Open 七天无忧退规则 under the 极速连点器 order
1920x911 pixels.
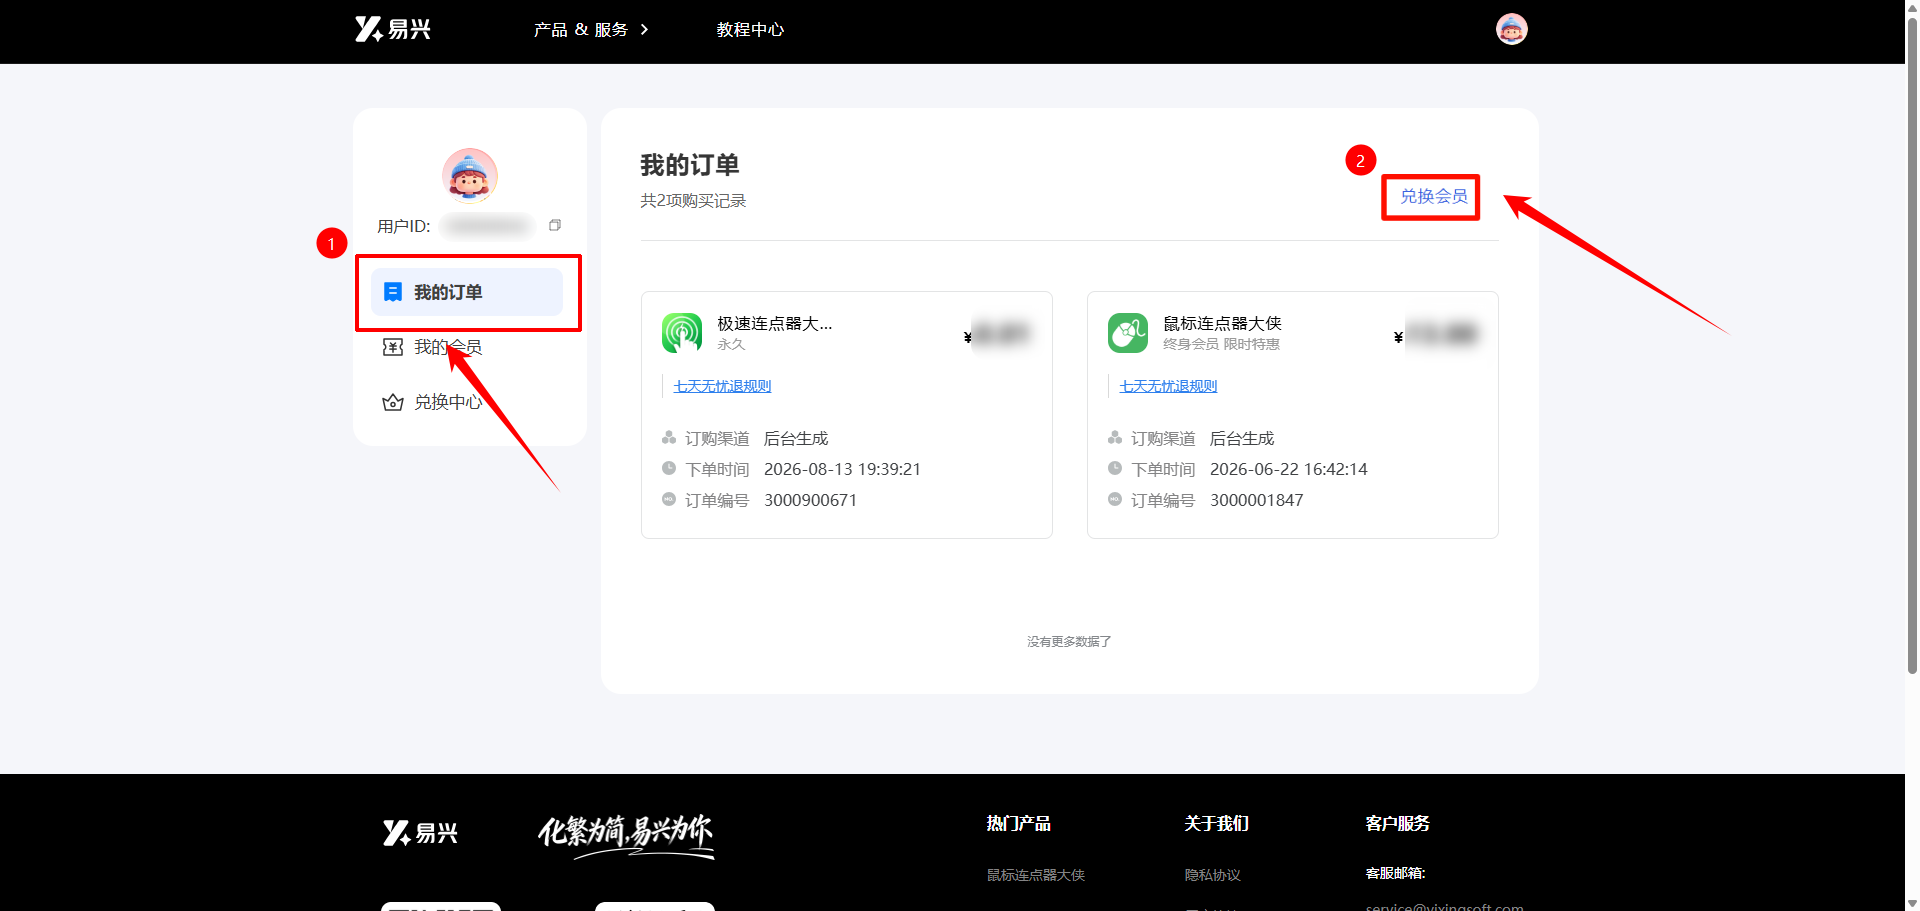(722, 386)
